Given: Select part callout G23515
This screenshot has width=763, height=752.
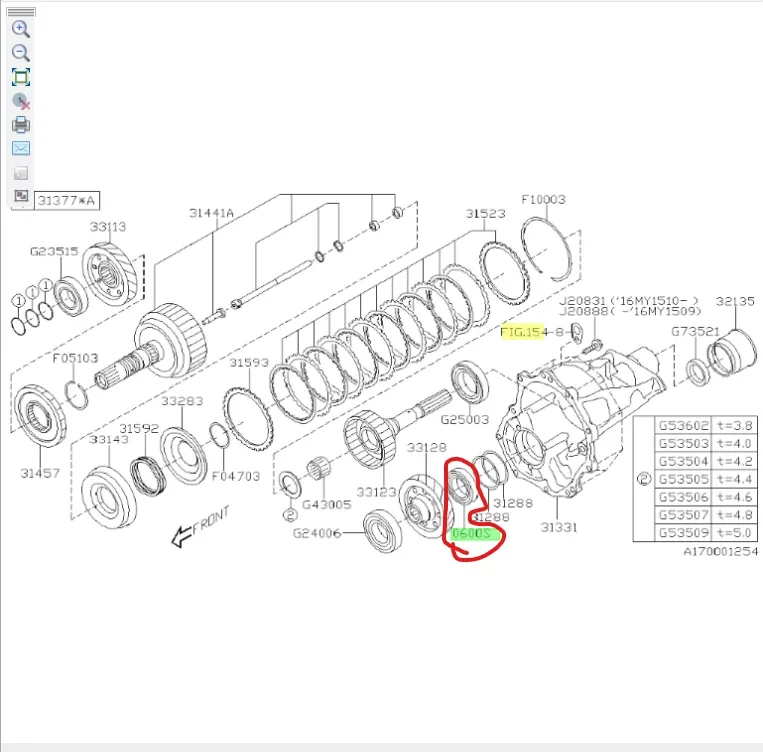Looking at the screenshot, I should (54, 252).
